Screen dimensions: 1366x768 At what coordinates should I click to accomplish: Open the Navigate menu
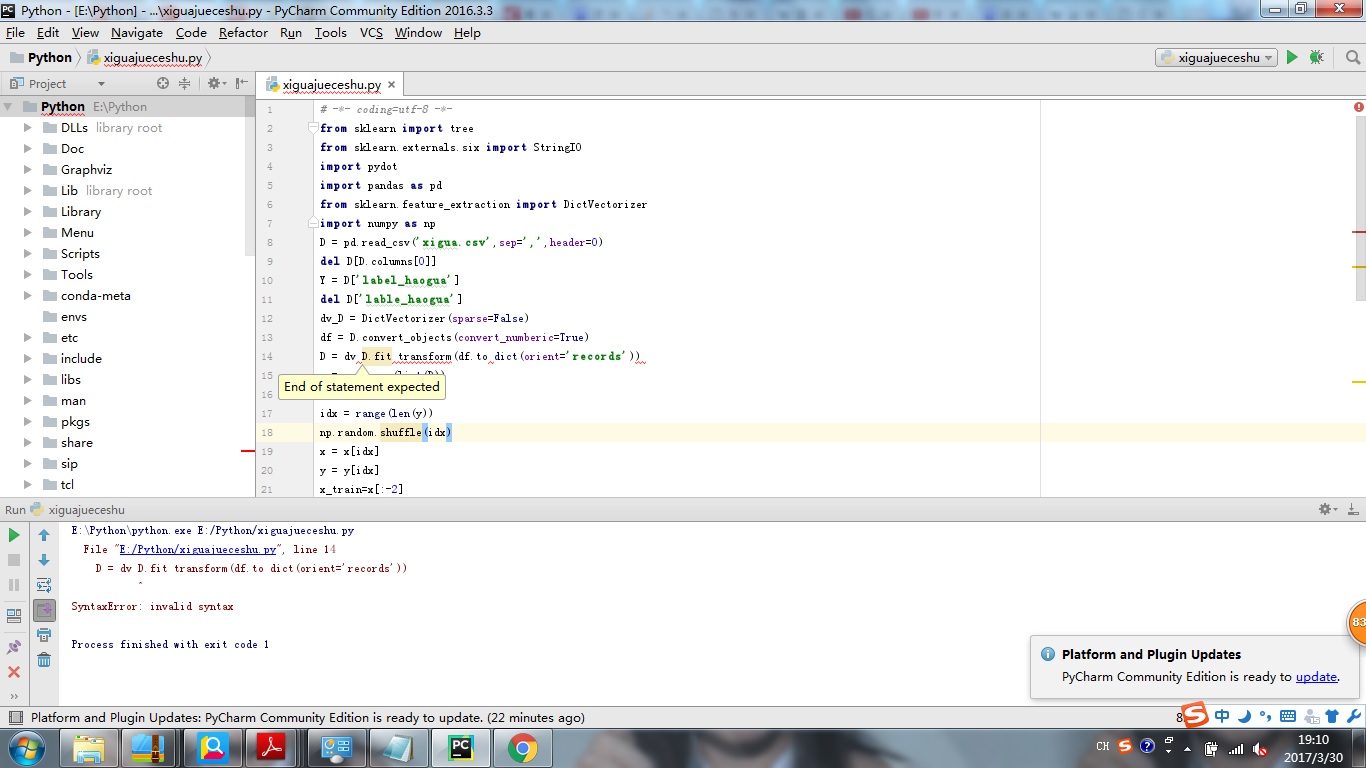[137, 32]
